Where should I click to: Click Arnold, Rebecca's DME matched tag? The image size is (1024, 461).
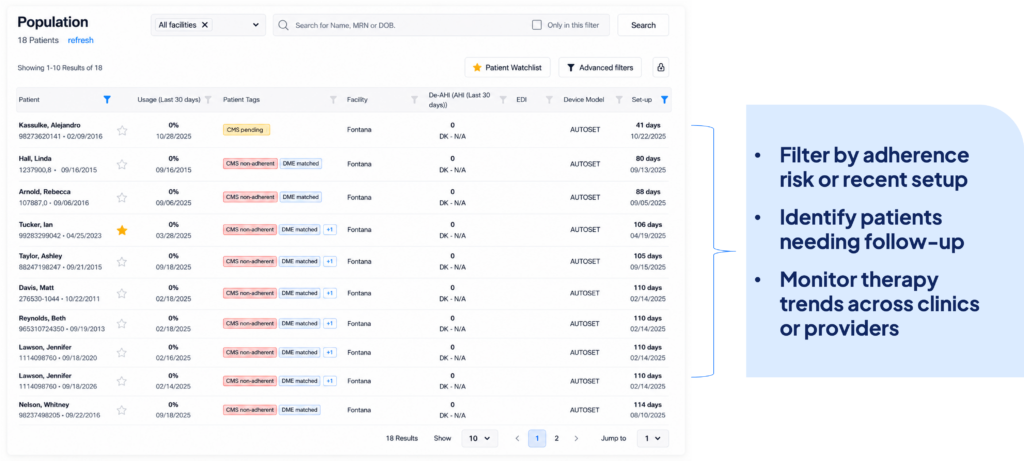point(300,197)
